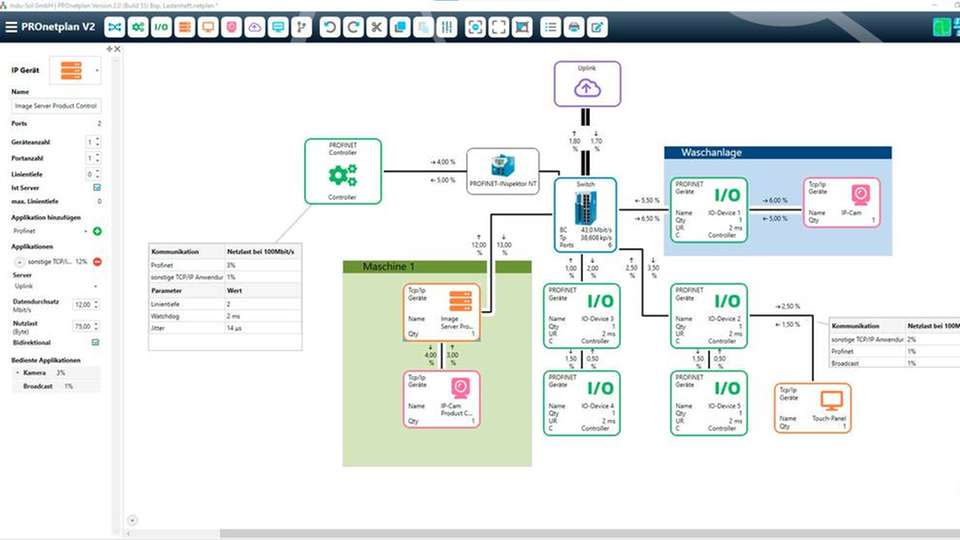The image size is (960, 540).
Task: Open the sliders settings icon in toolbar
Action: click(447, 27)
